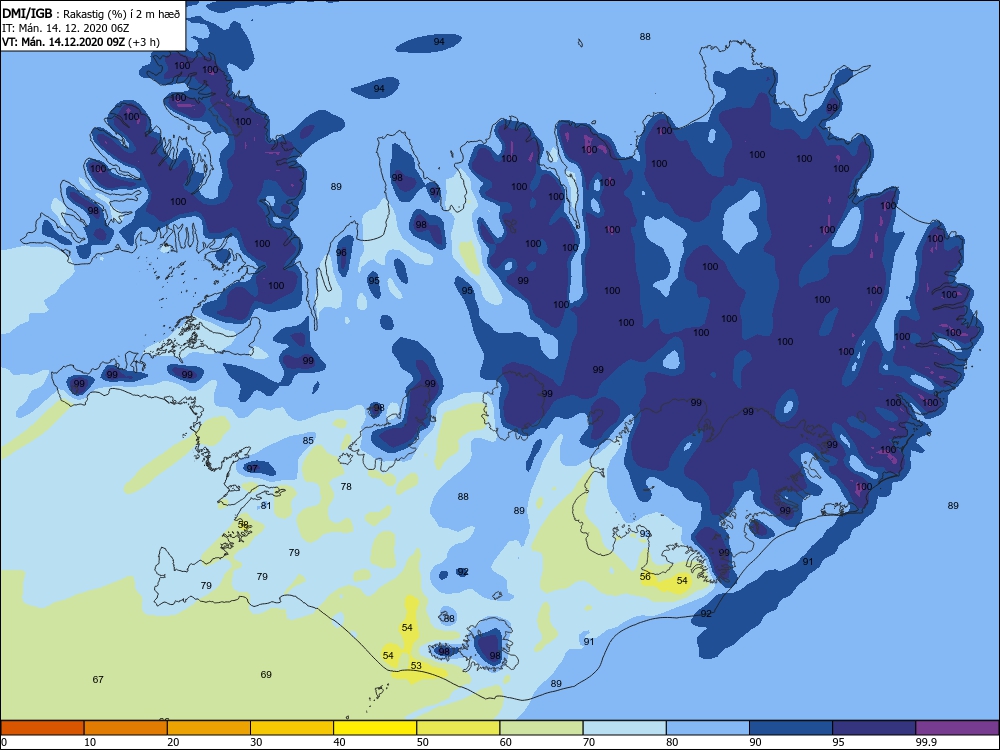Viewport: 1000px width, 750px height.
Task: Click the humidity value '81' on the map
Action: [266, 506]
